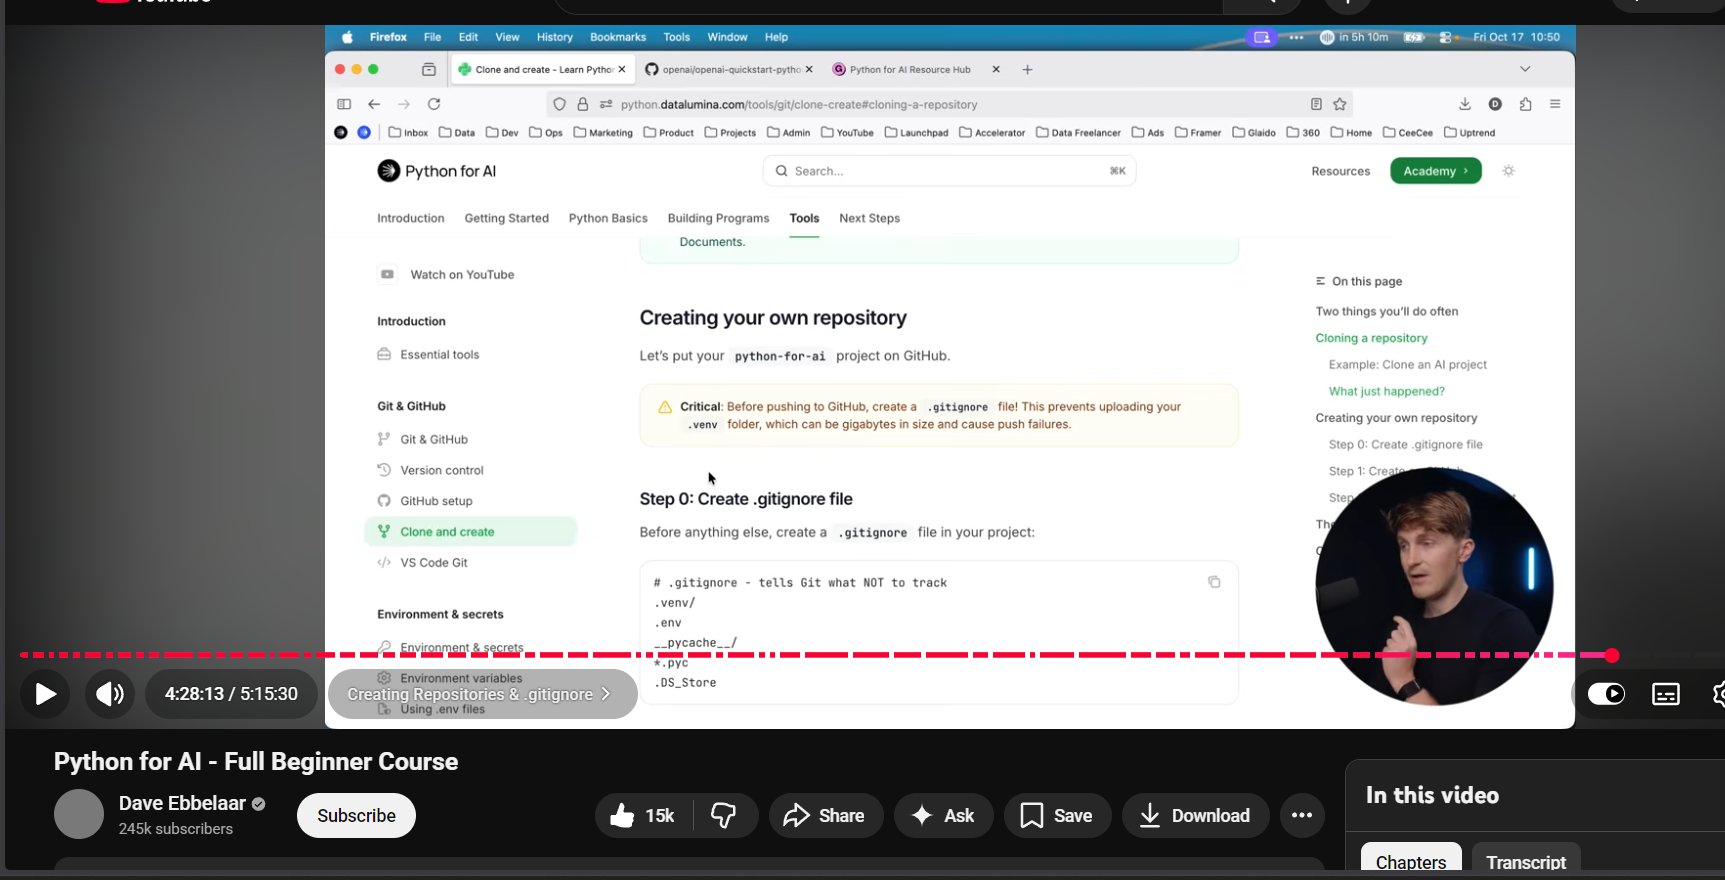Dislike the video
1725x880 pixels.
pyautogui.click(x=723, y=816)
